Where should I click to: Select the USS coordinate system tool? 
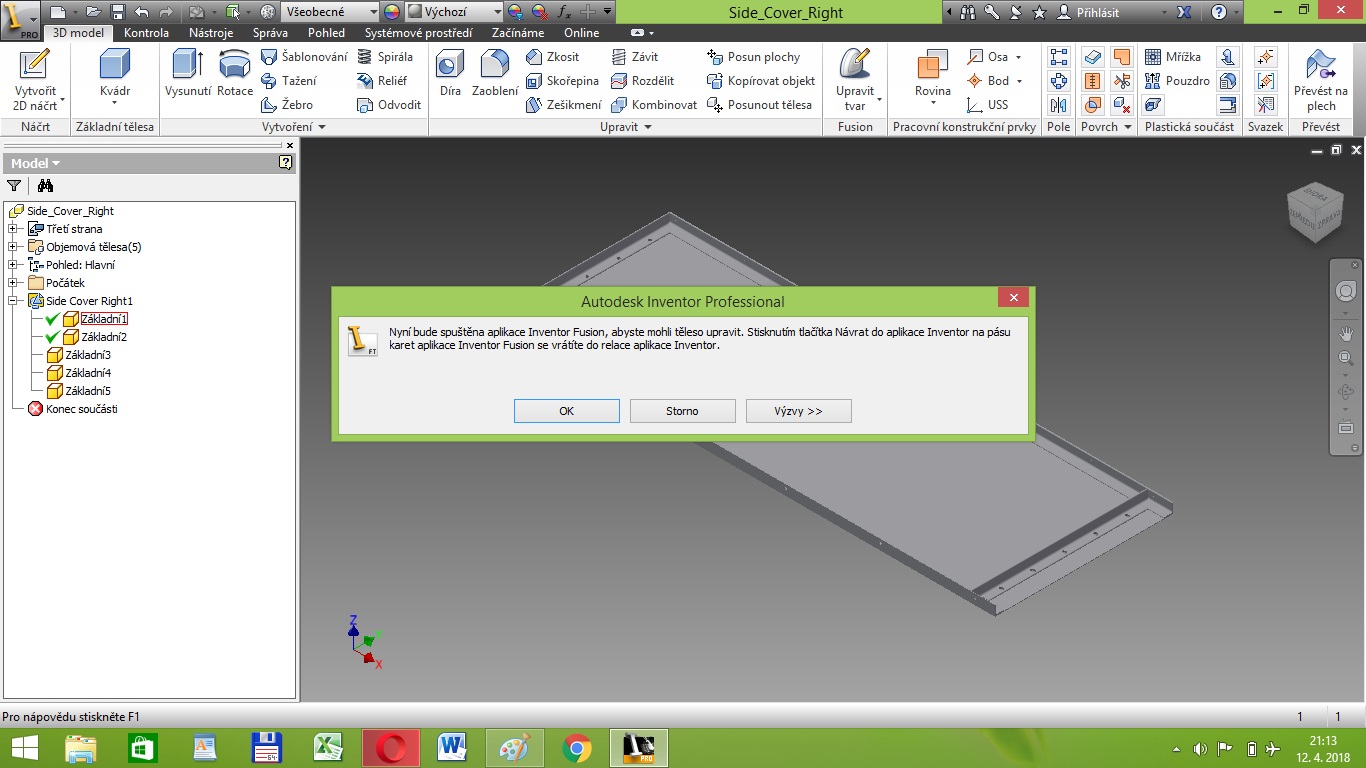click(988, 105)
